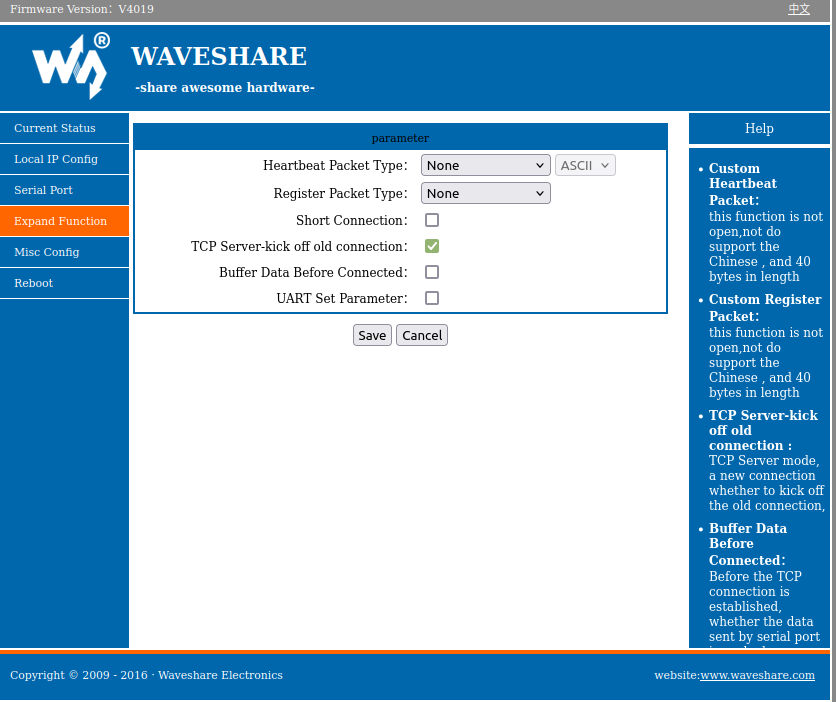The image size is (836, 702).
Task: Enable the Short Connection checkbox
Action: [432, 220]
